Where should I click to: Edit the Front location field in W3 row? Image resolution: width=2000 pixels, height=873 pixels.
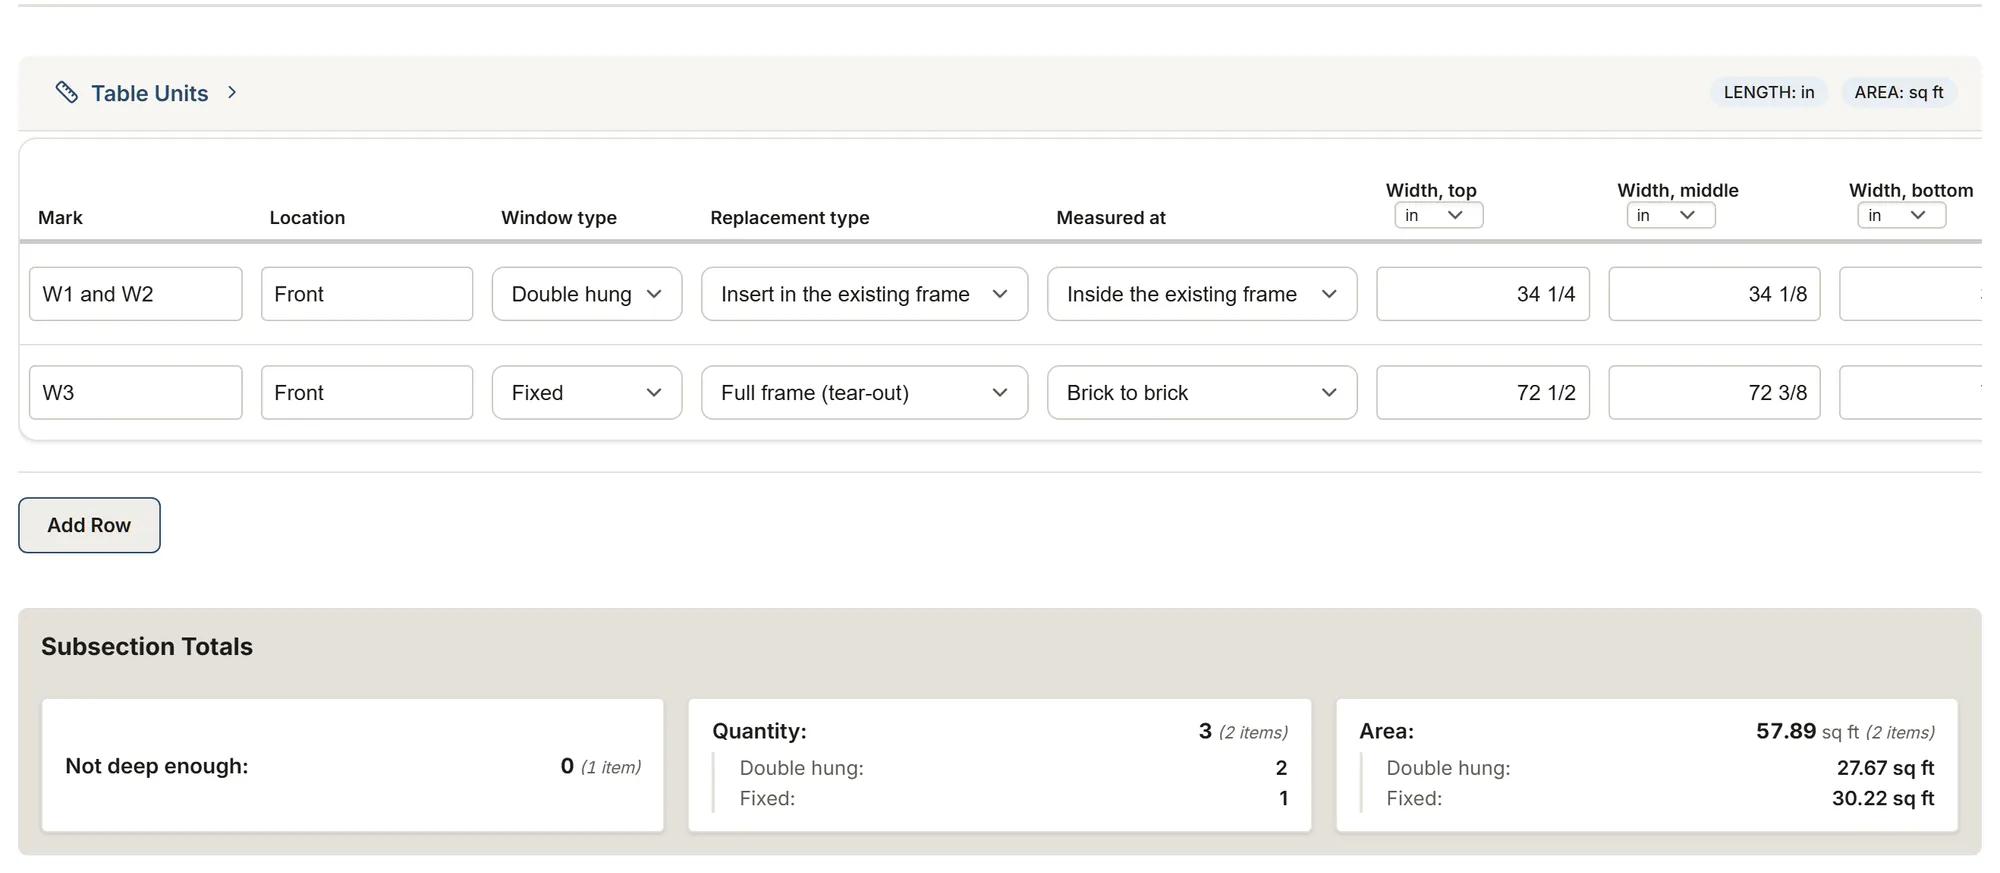[367, 392]
